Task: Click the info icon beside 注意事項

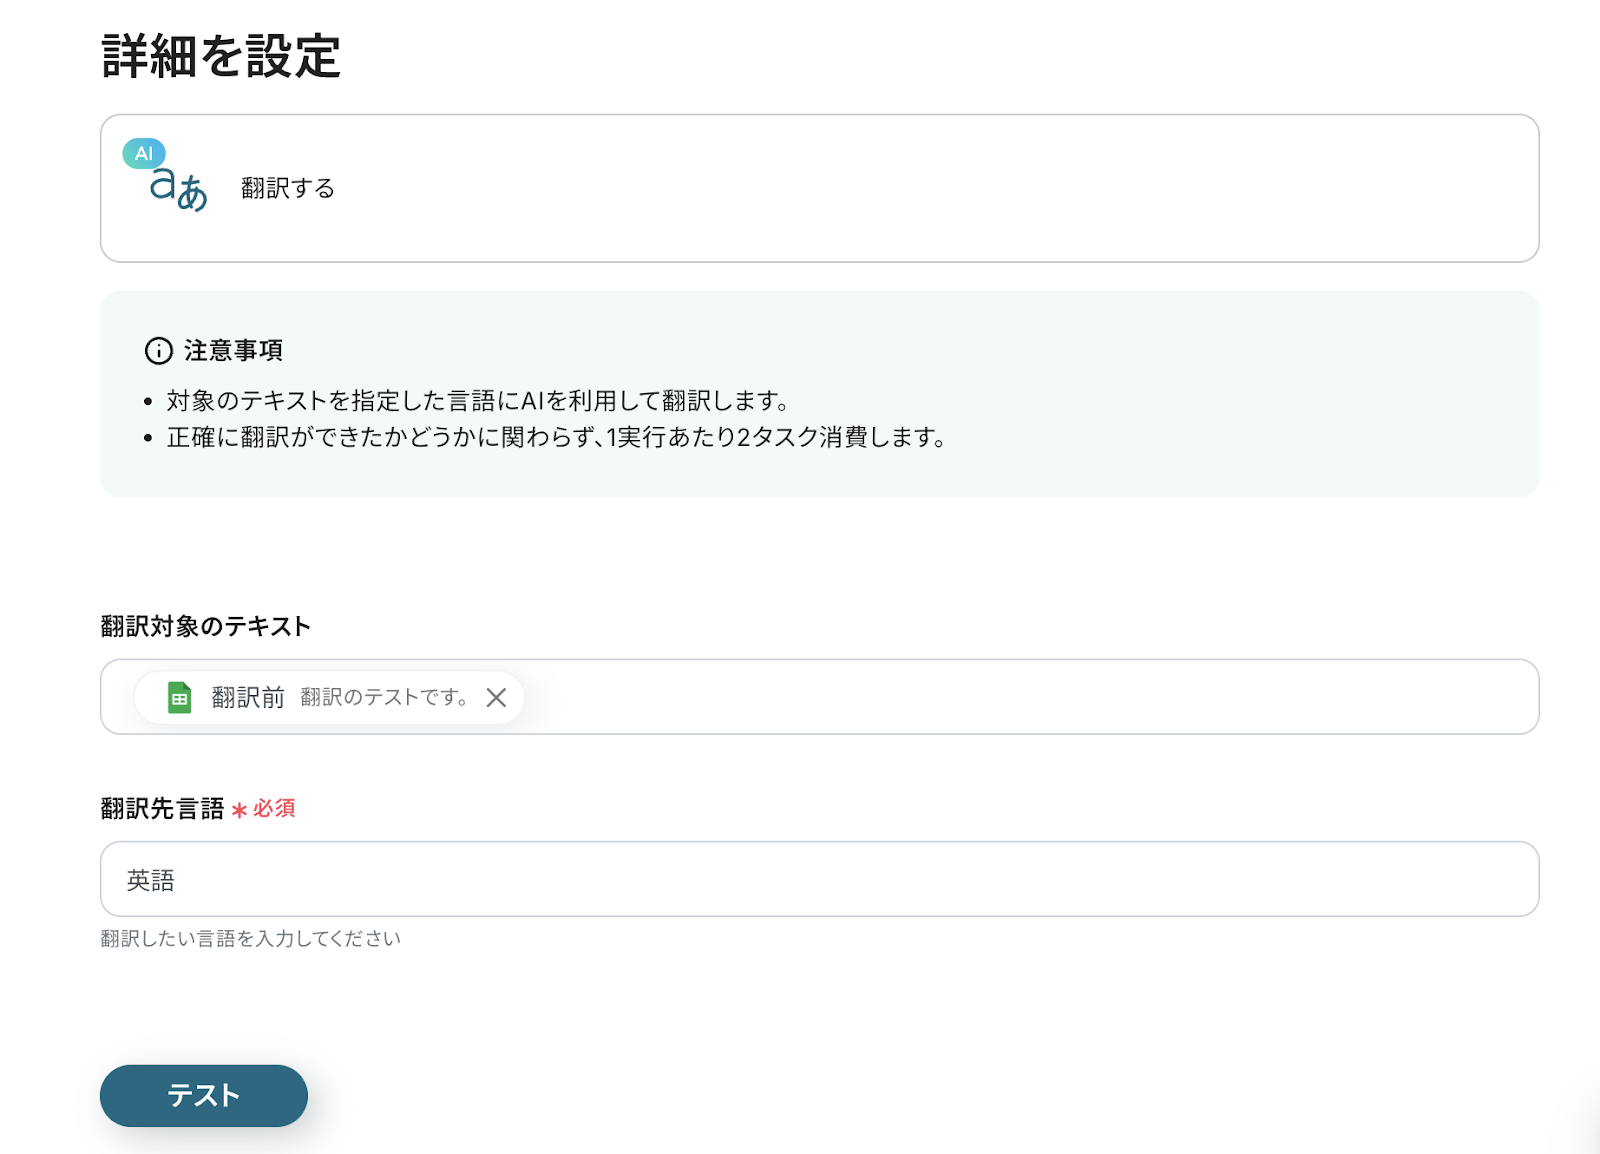Action: [159, 351]
